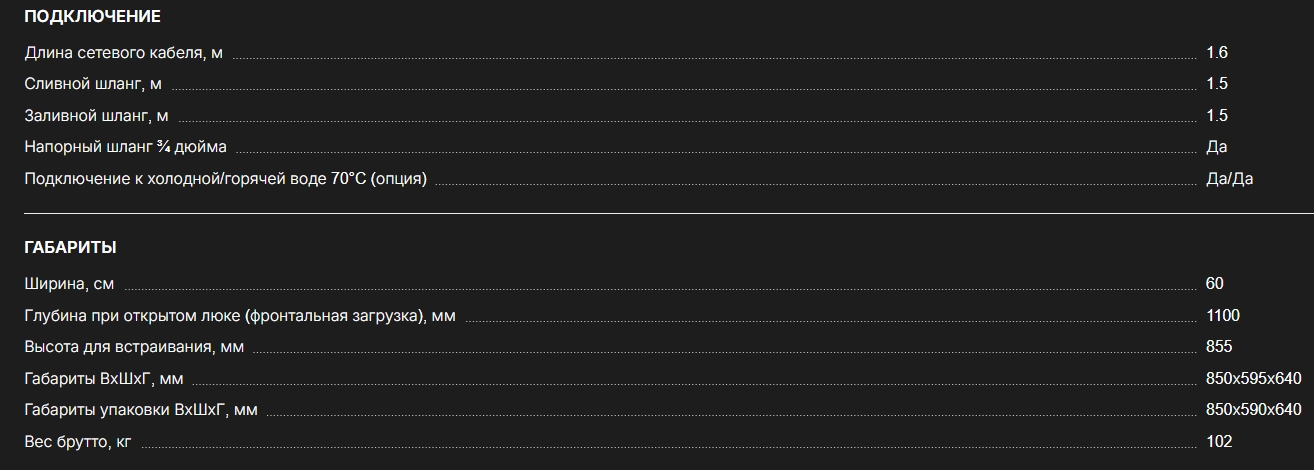Select the 'Габариты ВхШхГ, мм' label

coord(104,379)
